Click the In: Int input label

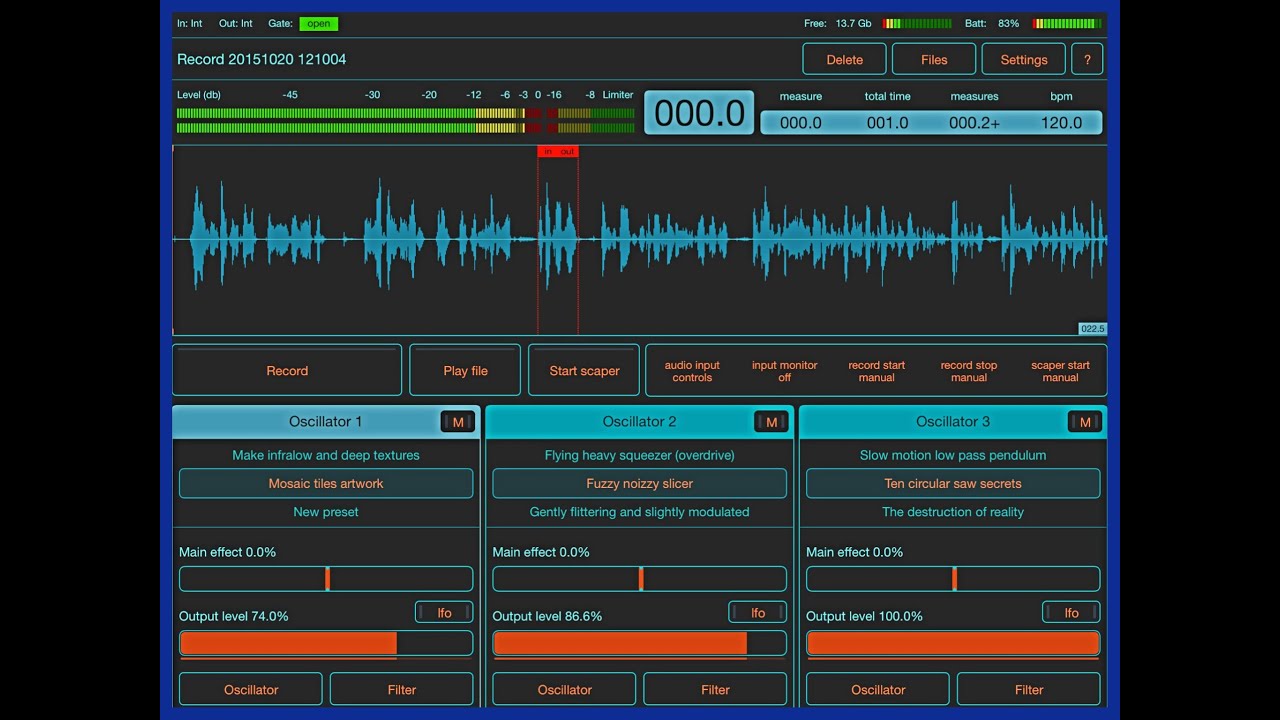tap(189, 23)
